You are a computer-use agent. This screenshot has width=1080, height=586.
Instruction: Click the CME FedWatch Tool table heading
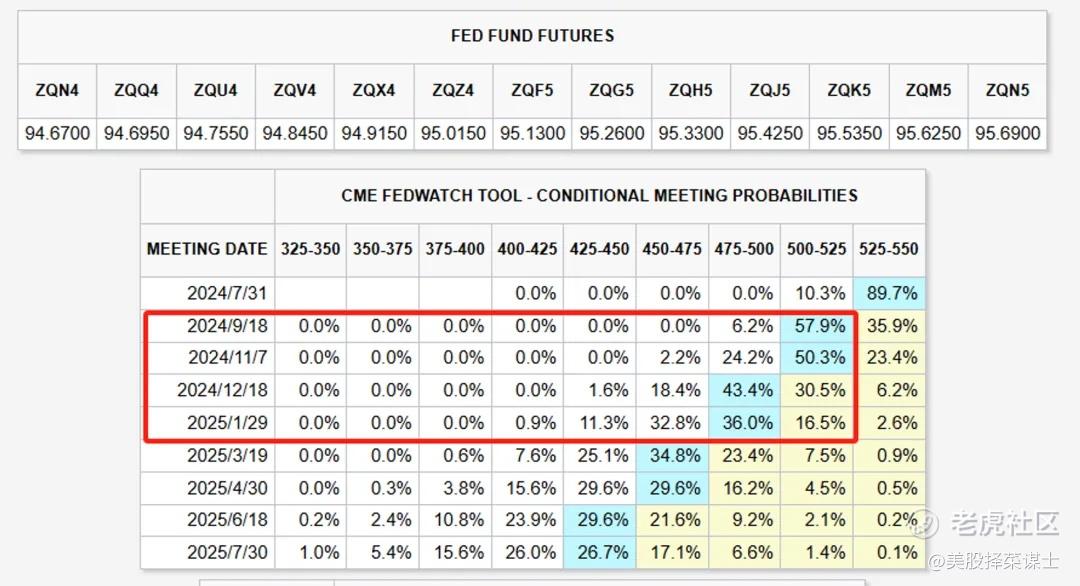tap(599, 196)
